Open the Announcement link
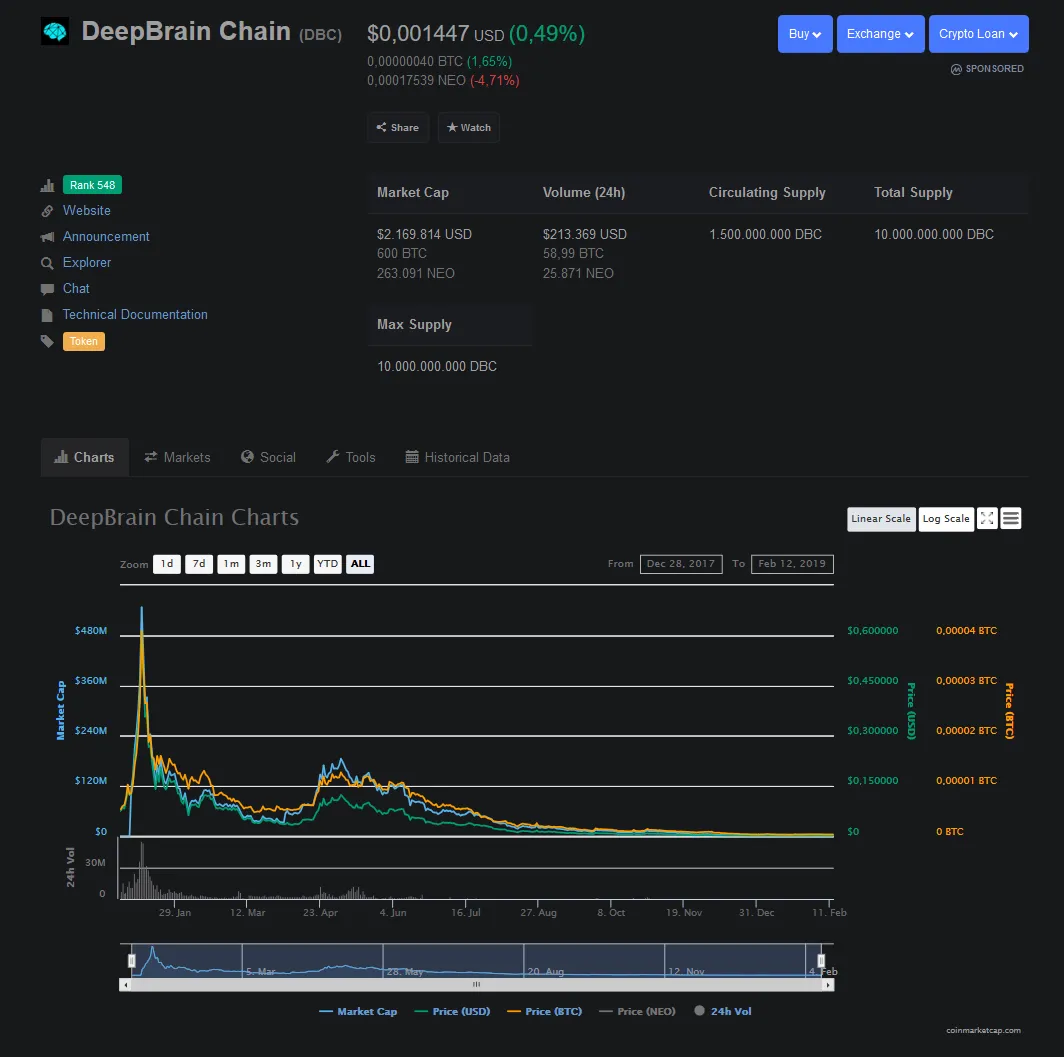This screenshot has width=1064, height=1057. 106,237
